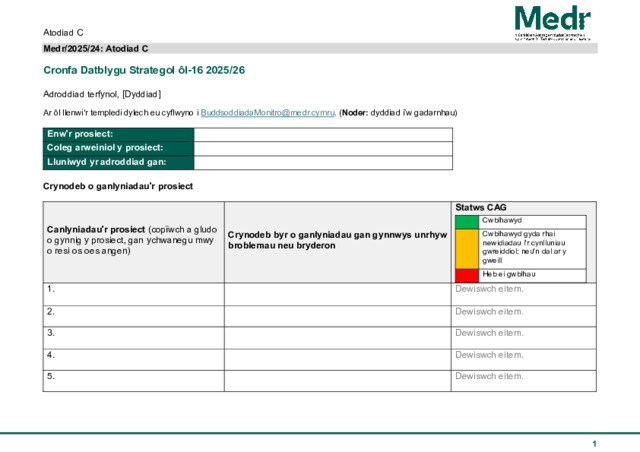640x452 pixels.
Task: Select the Coleg arweiniol y prosiect field
Action: [x=322, y=148]
